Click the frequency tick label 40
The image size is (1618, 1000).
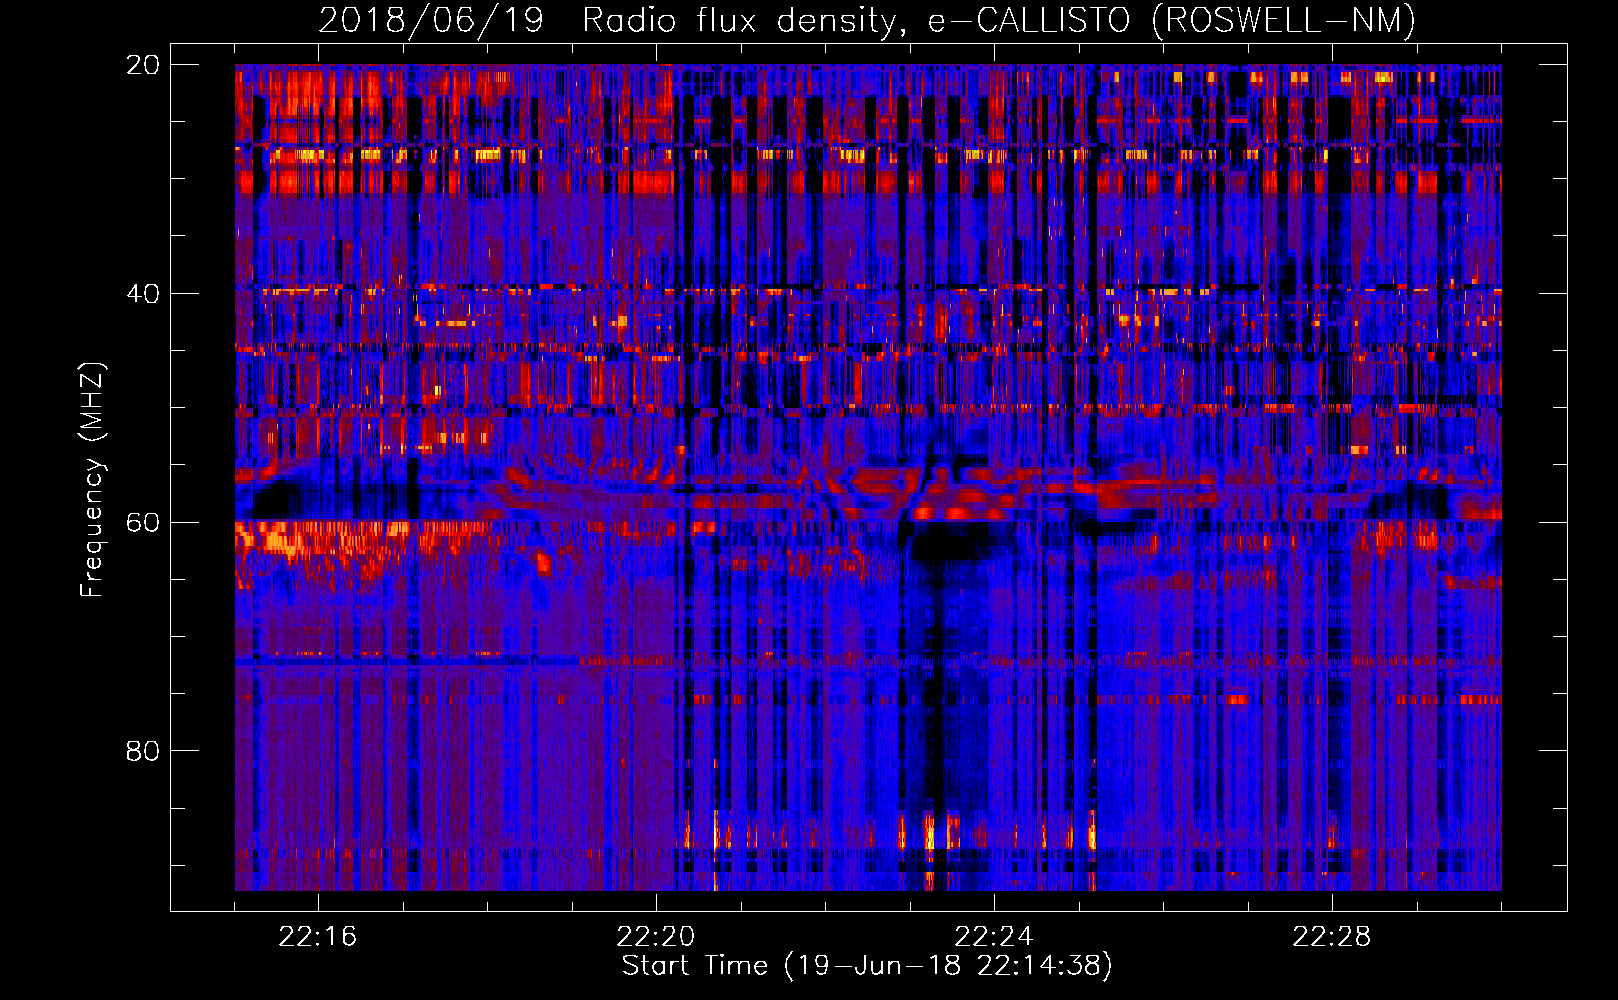click(x=143, y=294)
